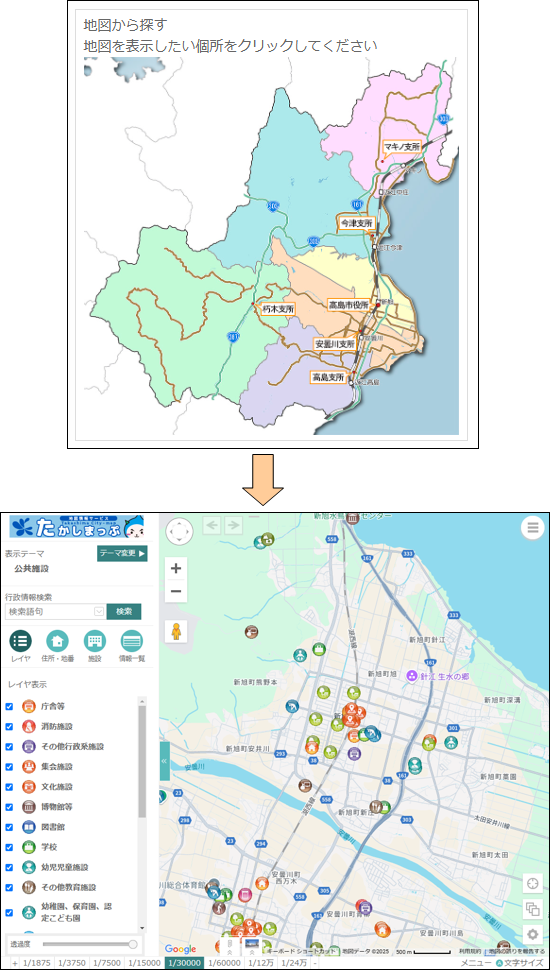This screenshot has height=970, width=550.
Task: Open the テーマ変更 theme switcher
Action: 122,554
